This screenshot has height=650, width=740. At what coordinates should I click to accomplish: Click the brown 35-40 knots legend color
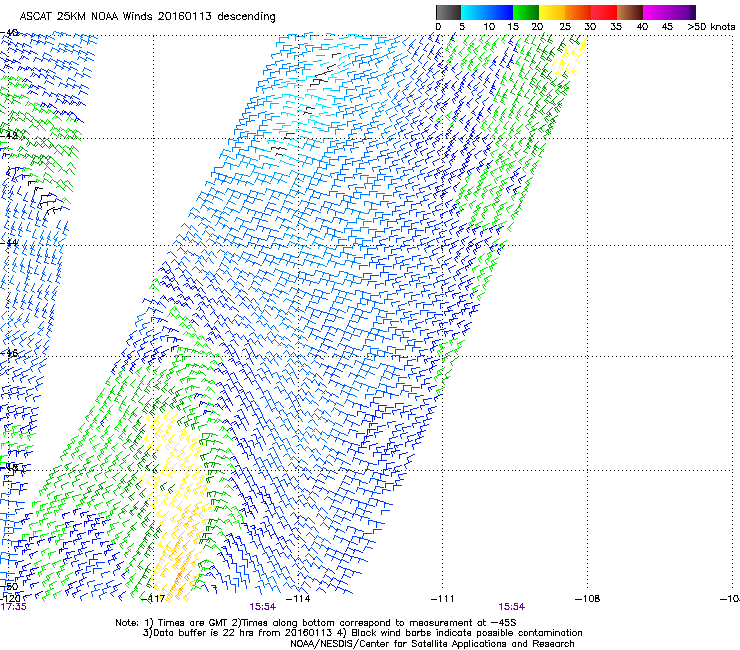pyautogui.click(x=630, y=12)
